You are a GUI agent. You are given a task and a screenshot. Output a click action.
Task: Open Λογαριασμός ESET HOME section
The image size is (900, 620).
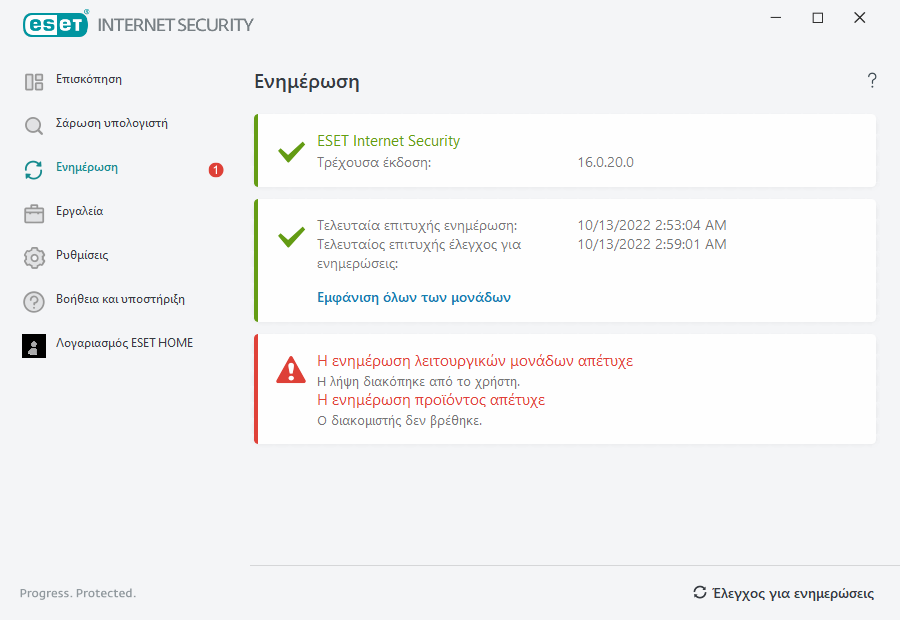click(x=125, y=343)
